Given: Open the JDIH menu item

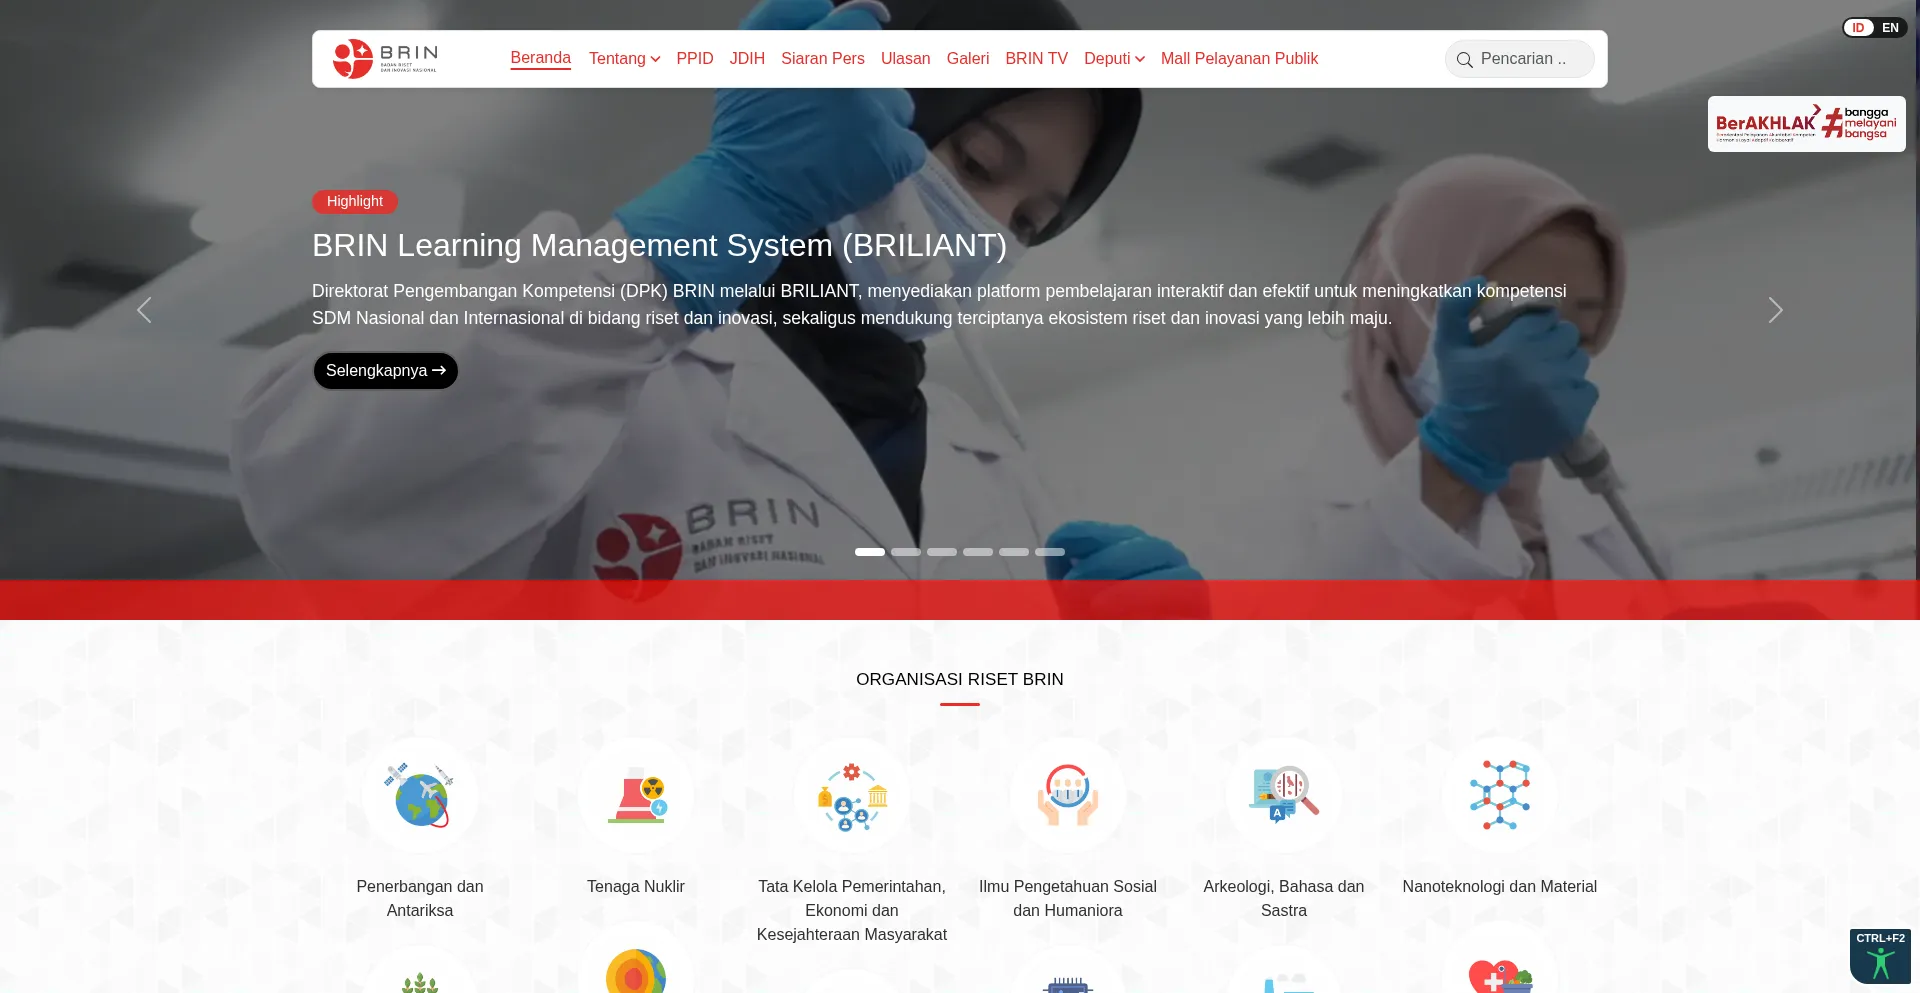Looking at the screenshot, I should [x=747, y=59].
